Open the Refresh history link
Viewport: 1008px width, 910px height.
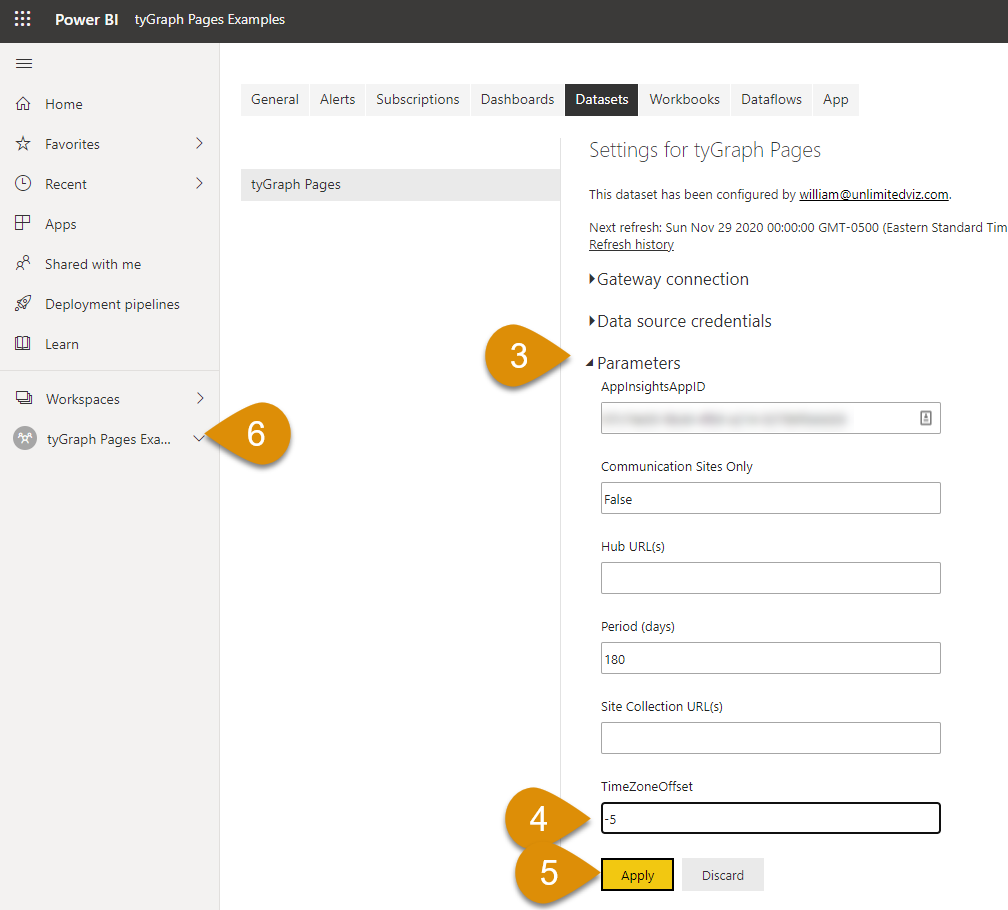click(631, 245)
